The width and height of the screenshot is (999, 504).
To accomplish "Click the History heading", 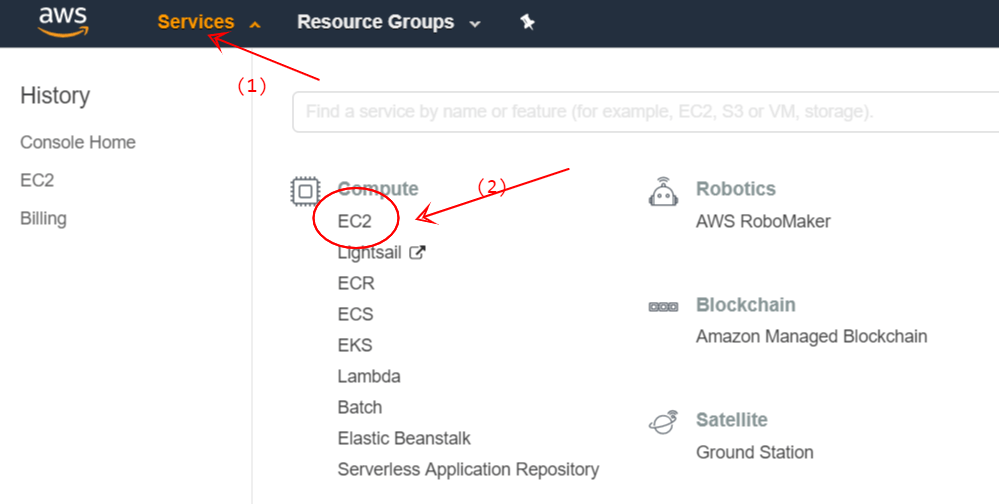I will (55, 96).
